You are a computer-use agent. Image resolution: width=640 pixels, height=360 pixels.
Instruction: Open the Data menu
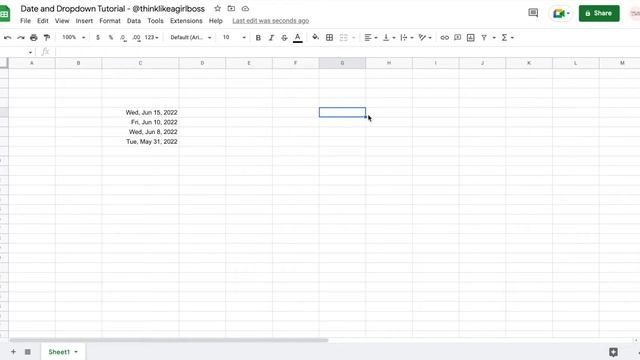point(134,21)
